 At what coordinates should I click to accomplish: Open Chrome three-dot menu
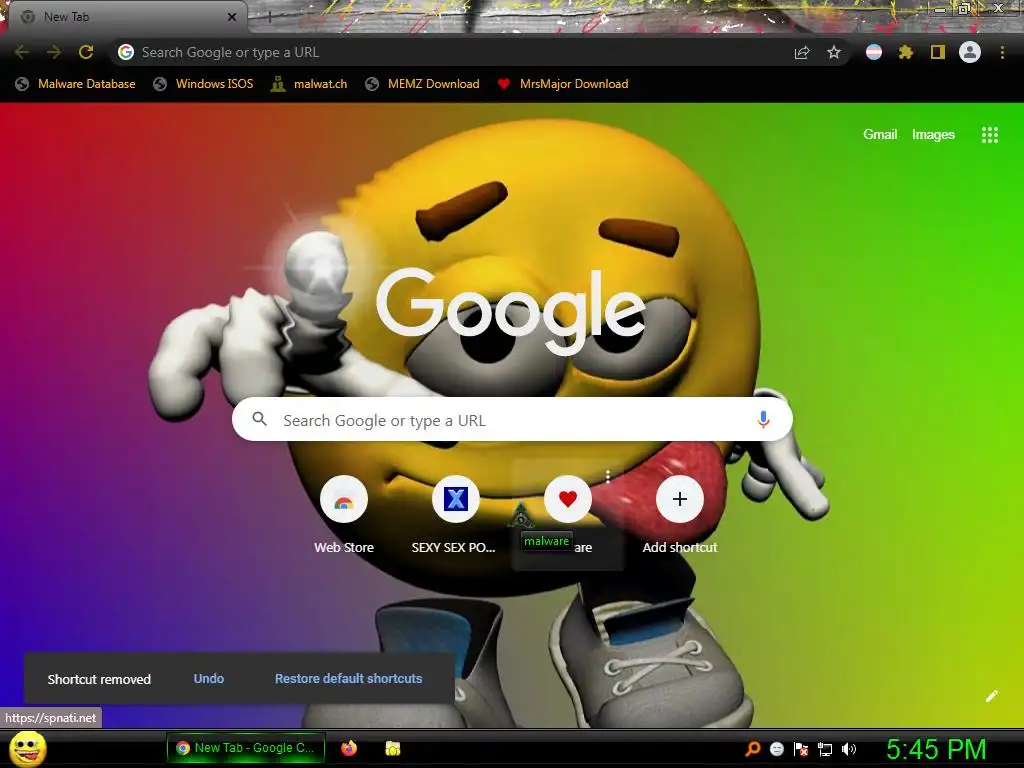1002,52
